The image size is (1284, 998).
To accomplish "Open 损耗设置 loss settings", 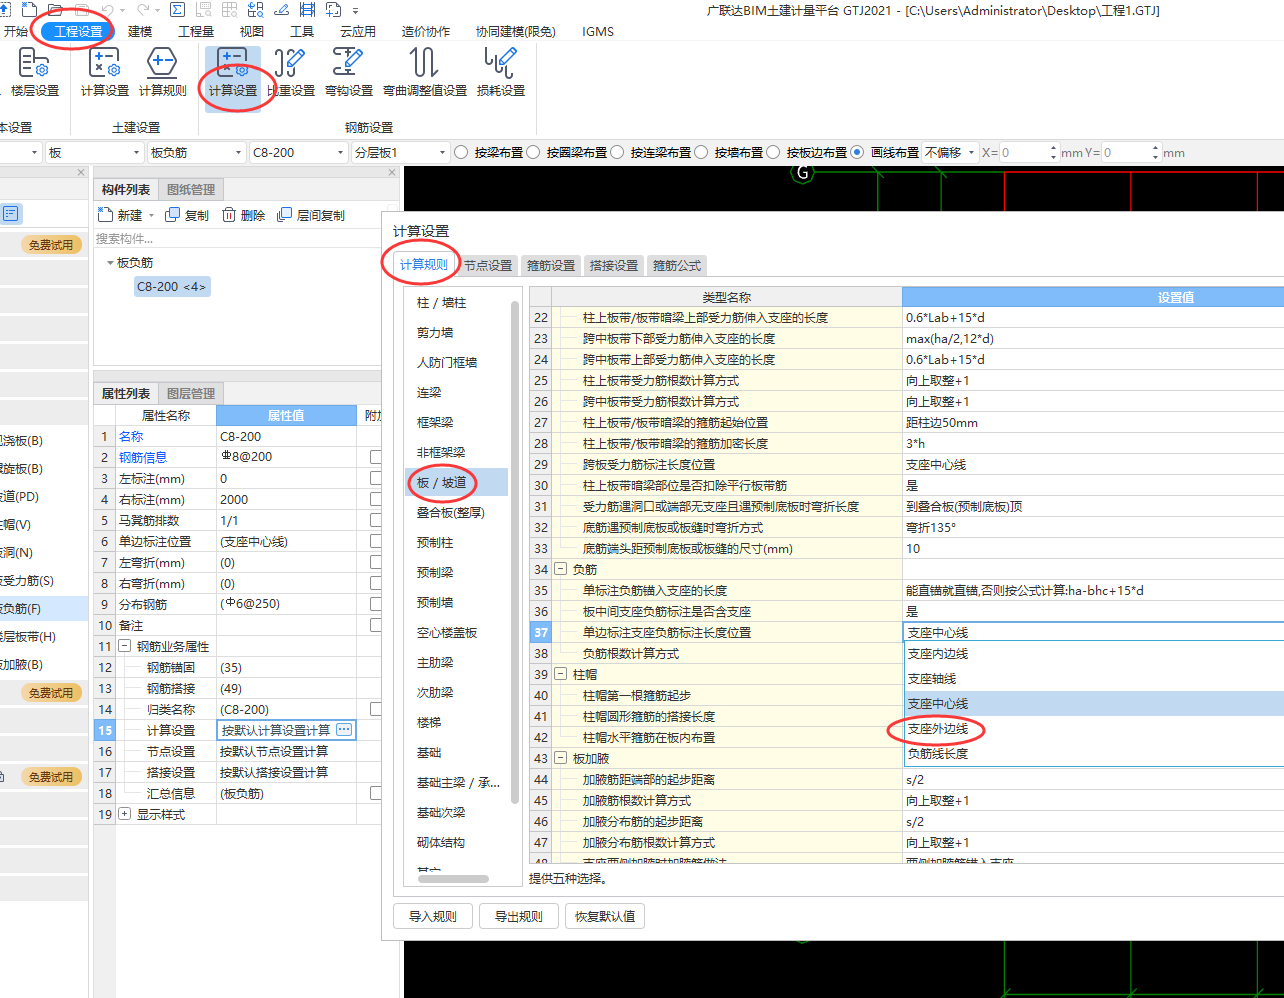I will click(501, 72).
